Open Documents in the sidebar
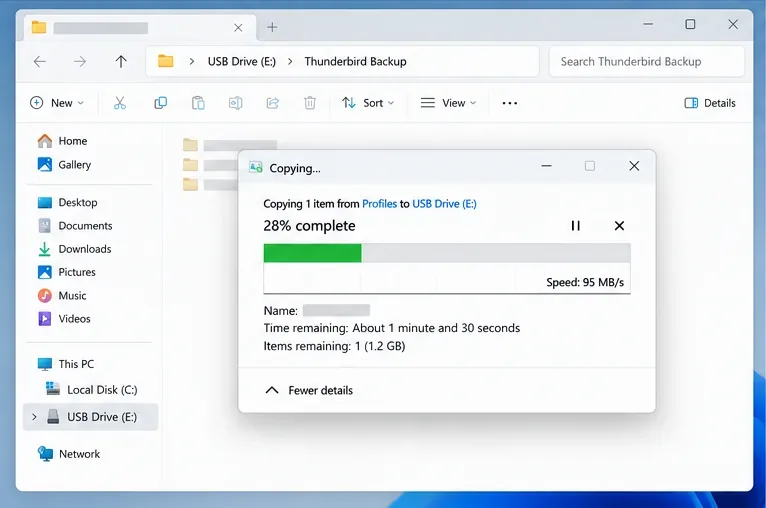Image resolution: width=766 pixels, height=508 pixels. pos(75,226)
